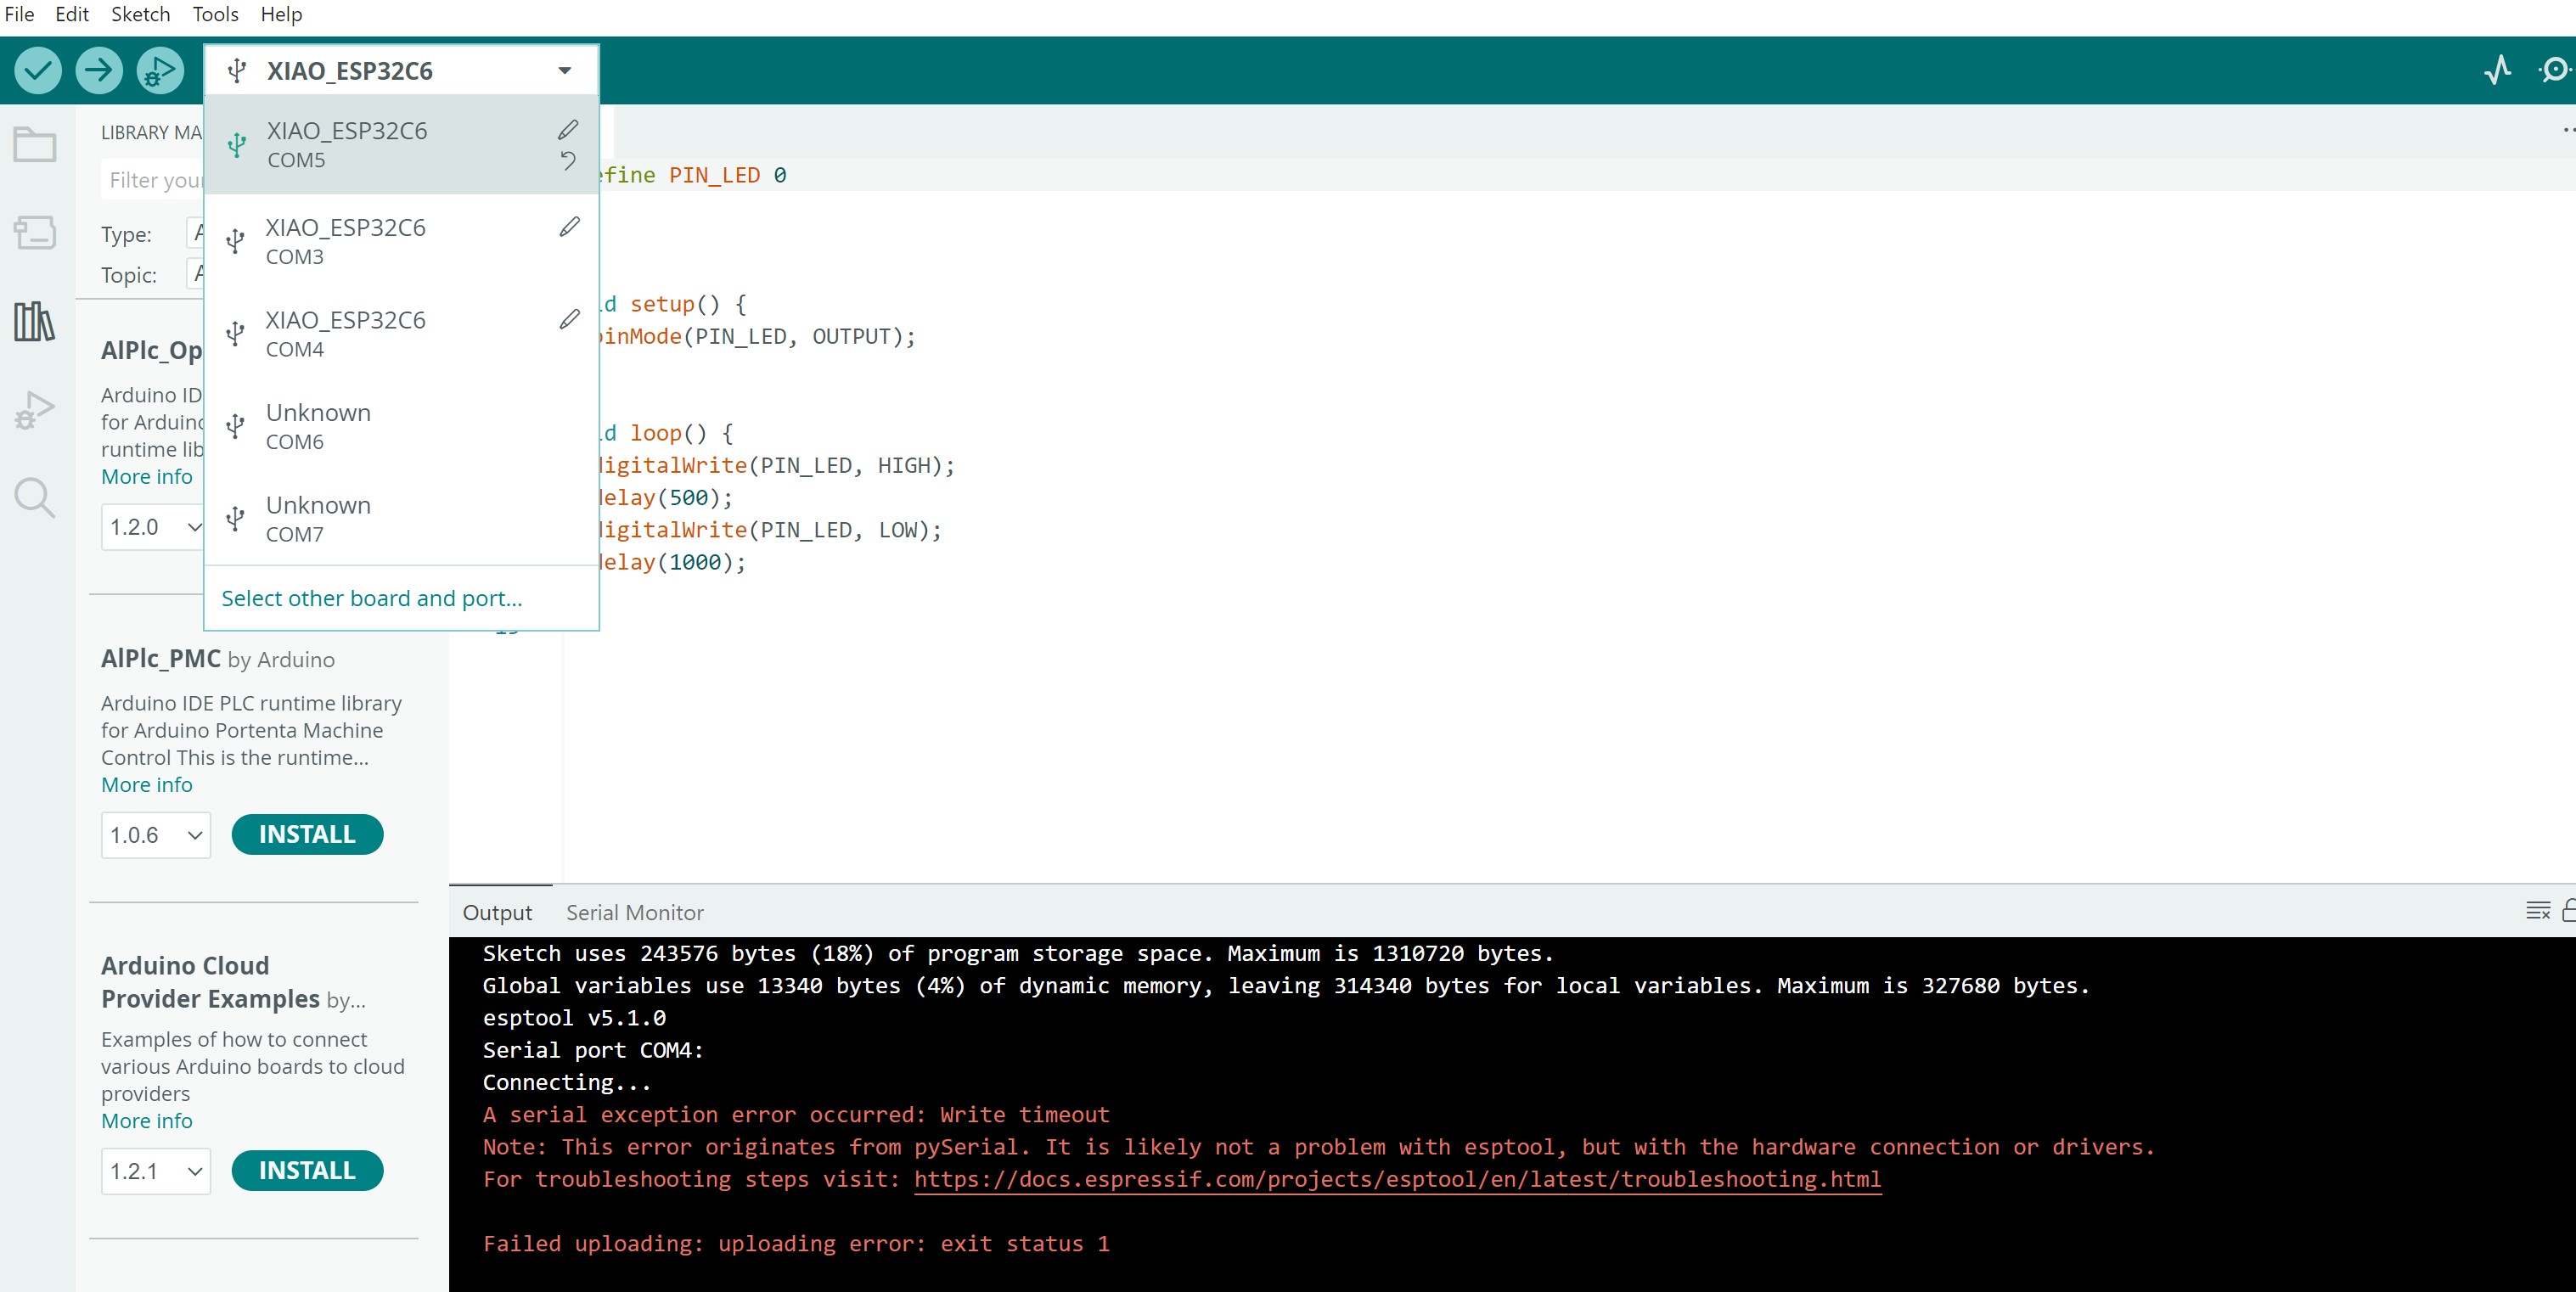Collapse the XIAO_ESP32C6 board selector dropdown
Screen dimensions: 2576x1292
564,71
